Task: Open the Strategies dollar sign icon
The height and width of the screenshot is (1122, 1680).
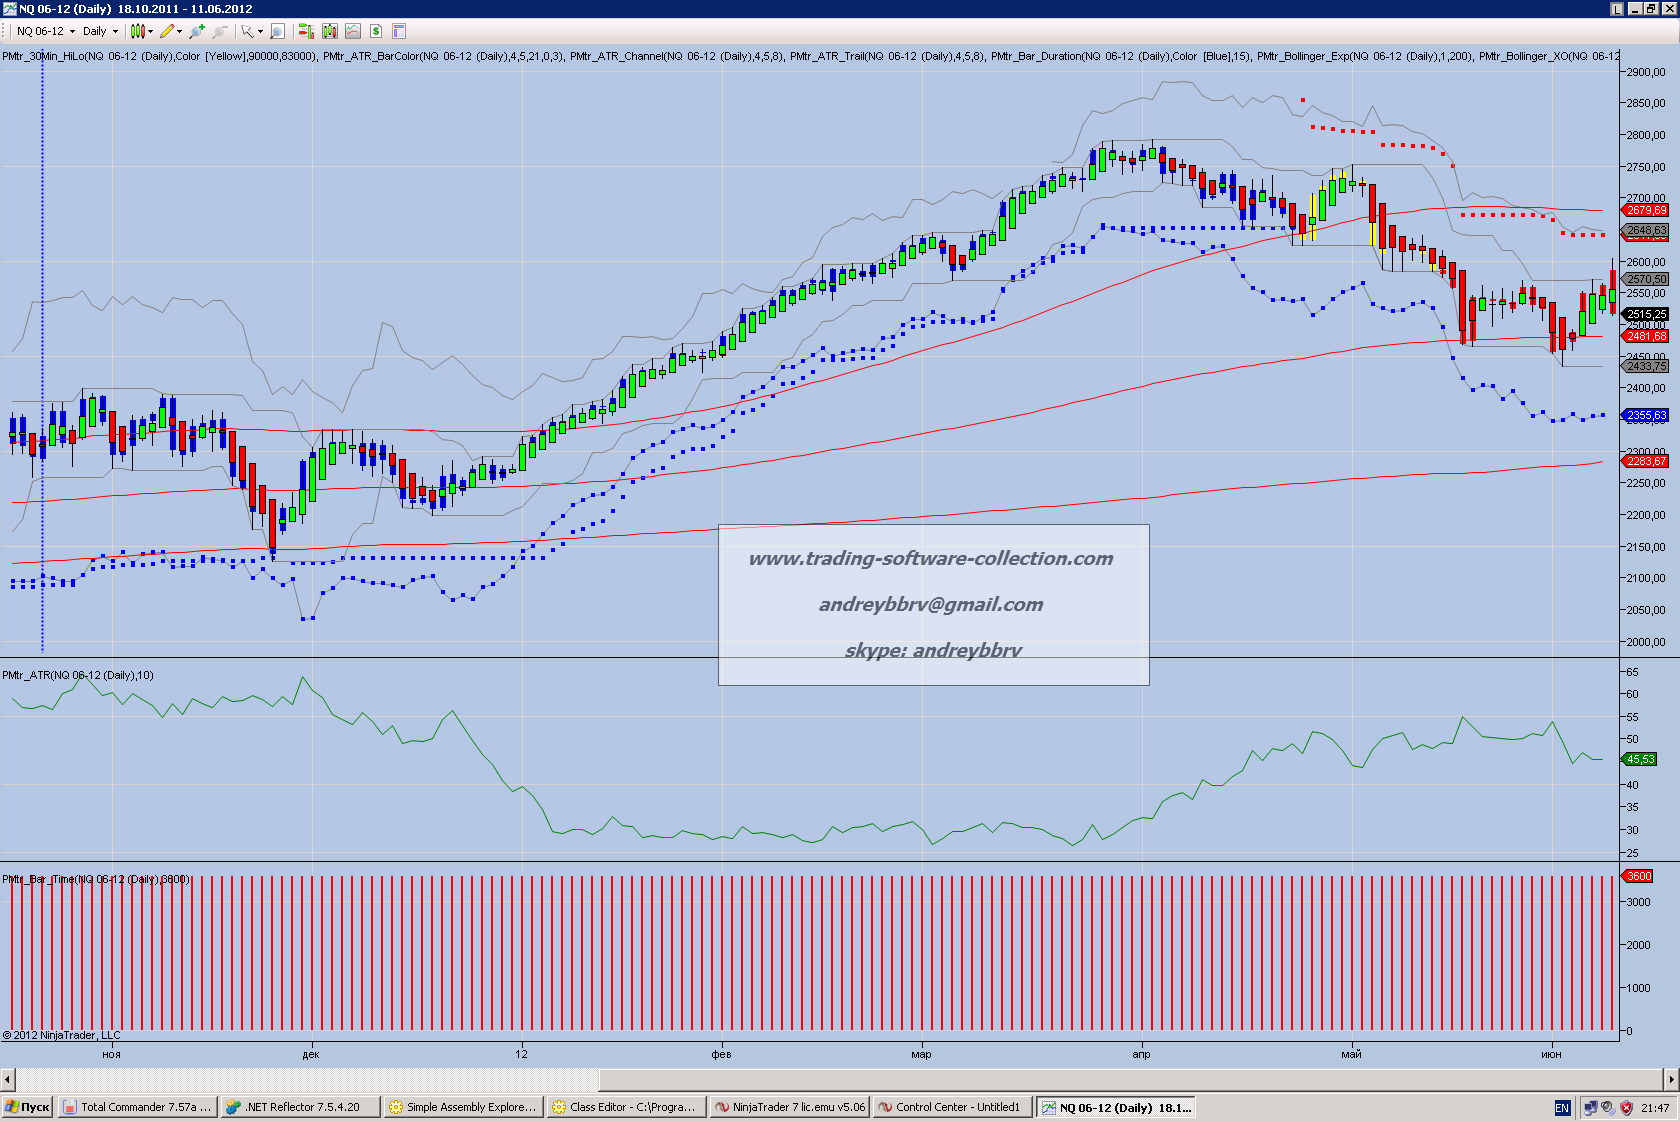Action: pos(376,31)
